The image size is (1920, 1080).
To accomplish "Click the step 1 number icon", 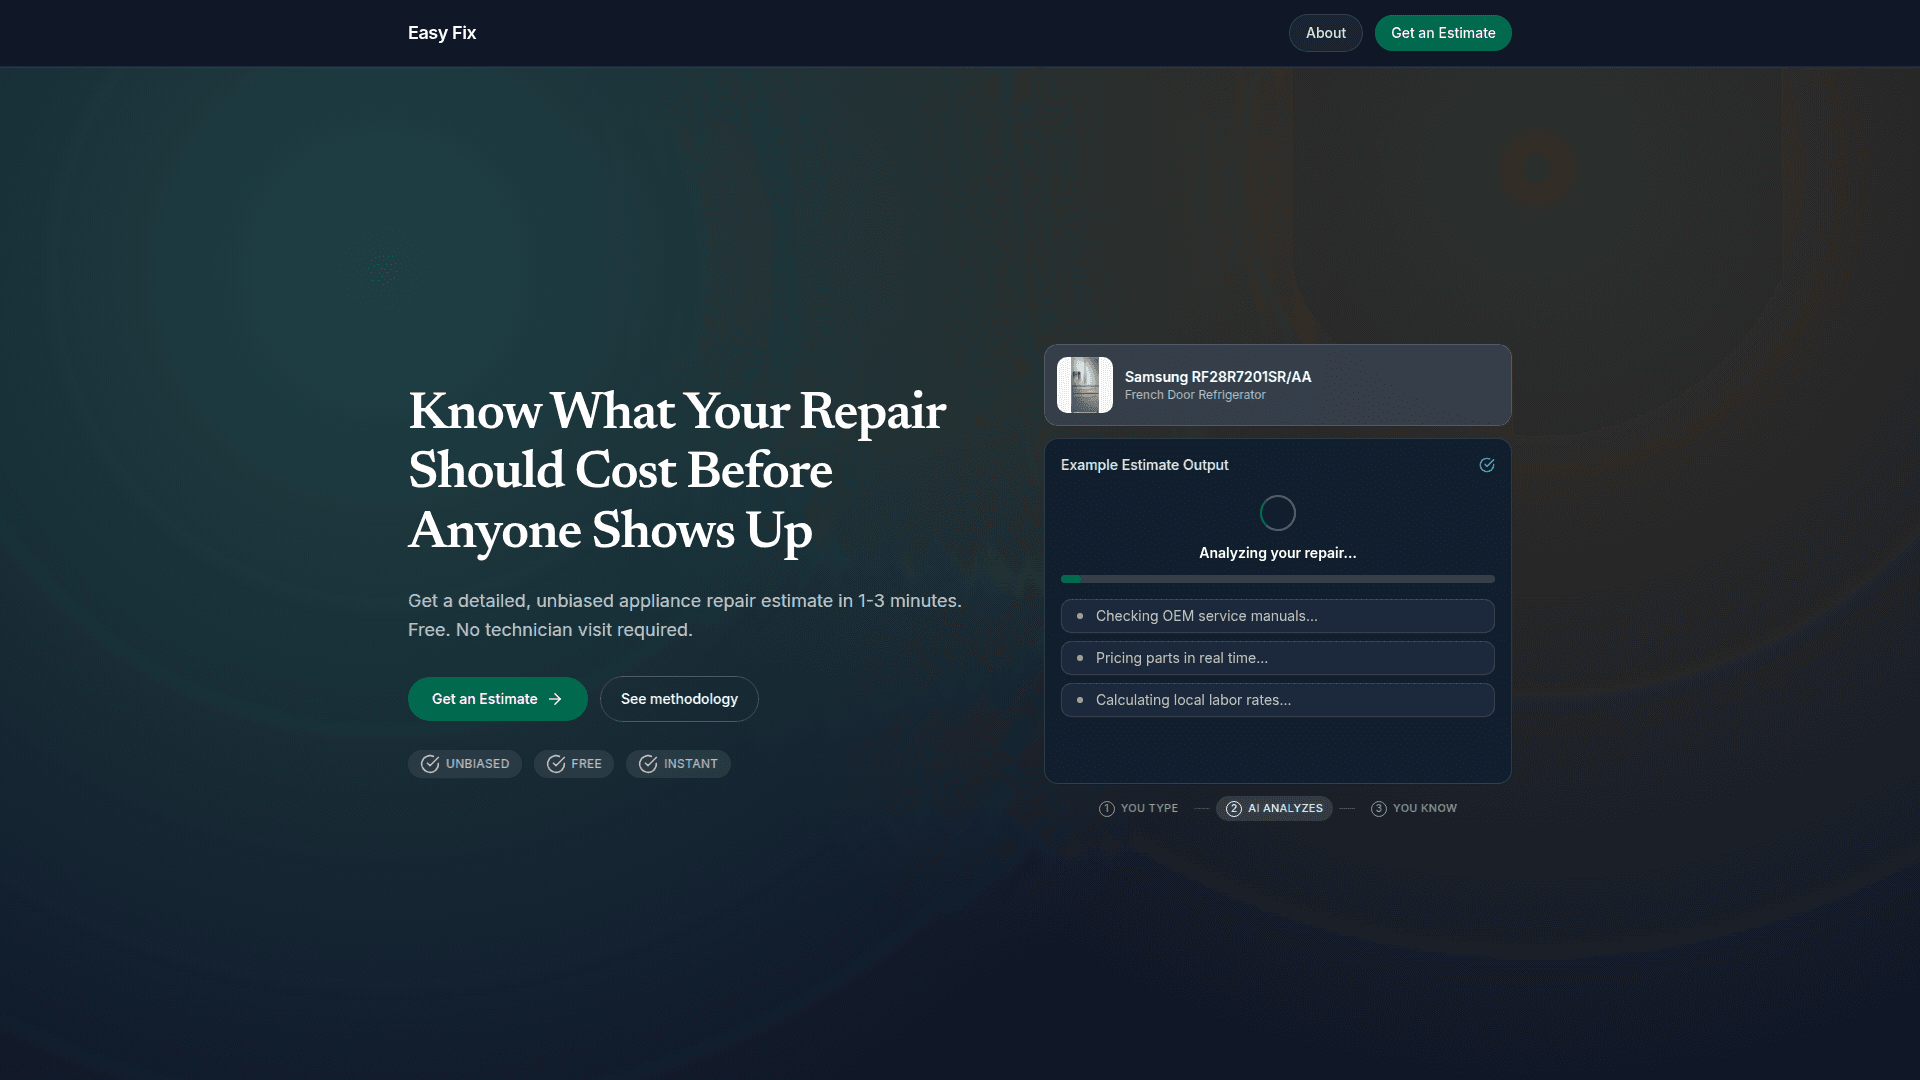I will [x=1107, y=809].
